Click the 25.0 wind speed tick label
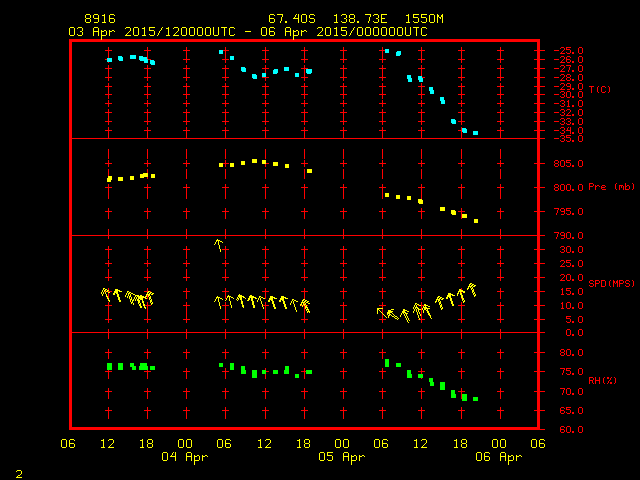 pos(571,264)
